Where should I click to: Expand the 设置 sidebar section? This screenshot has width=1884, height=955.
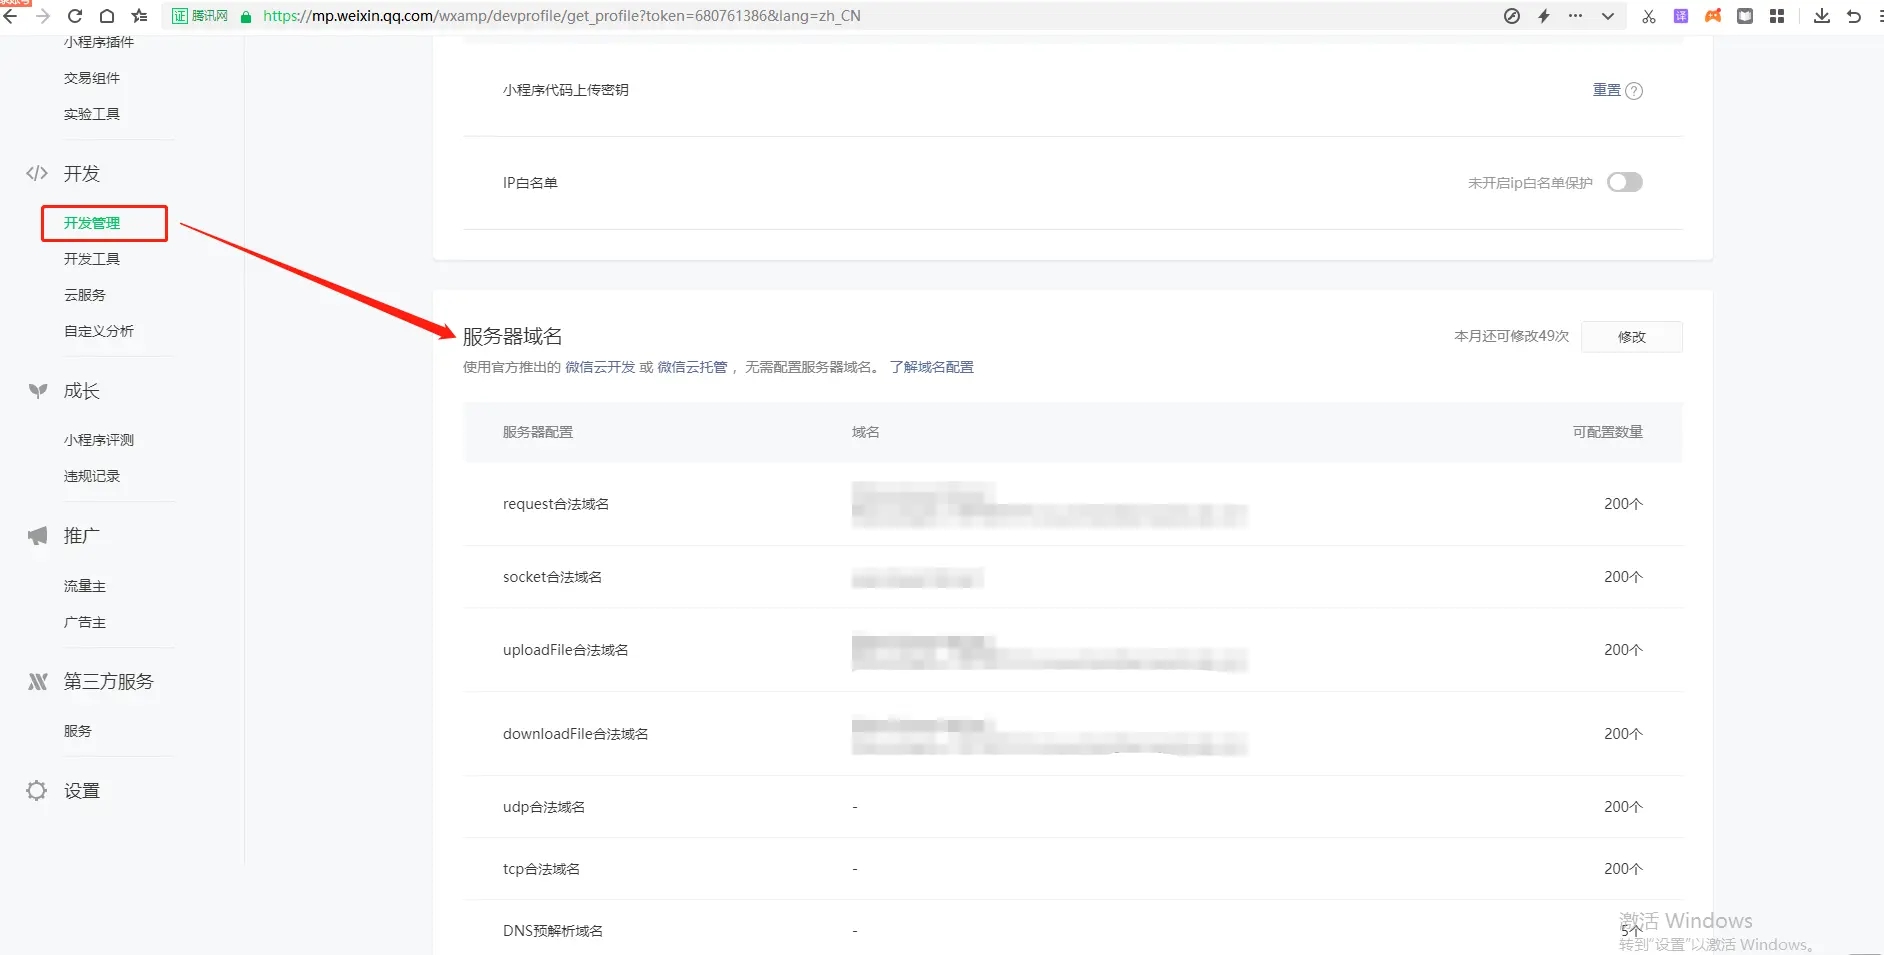(x=82, y=791)
